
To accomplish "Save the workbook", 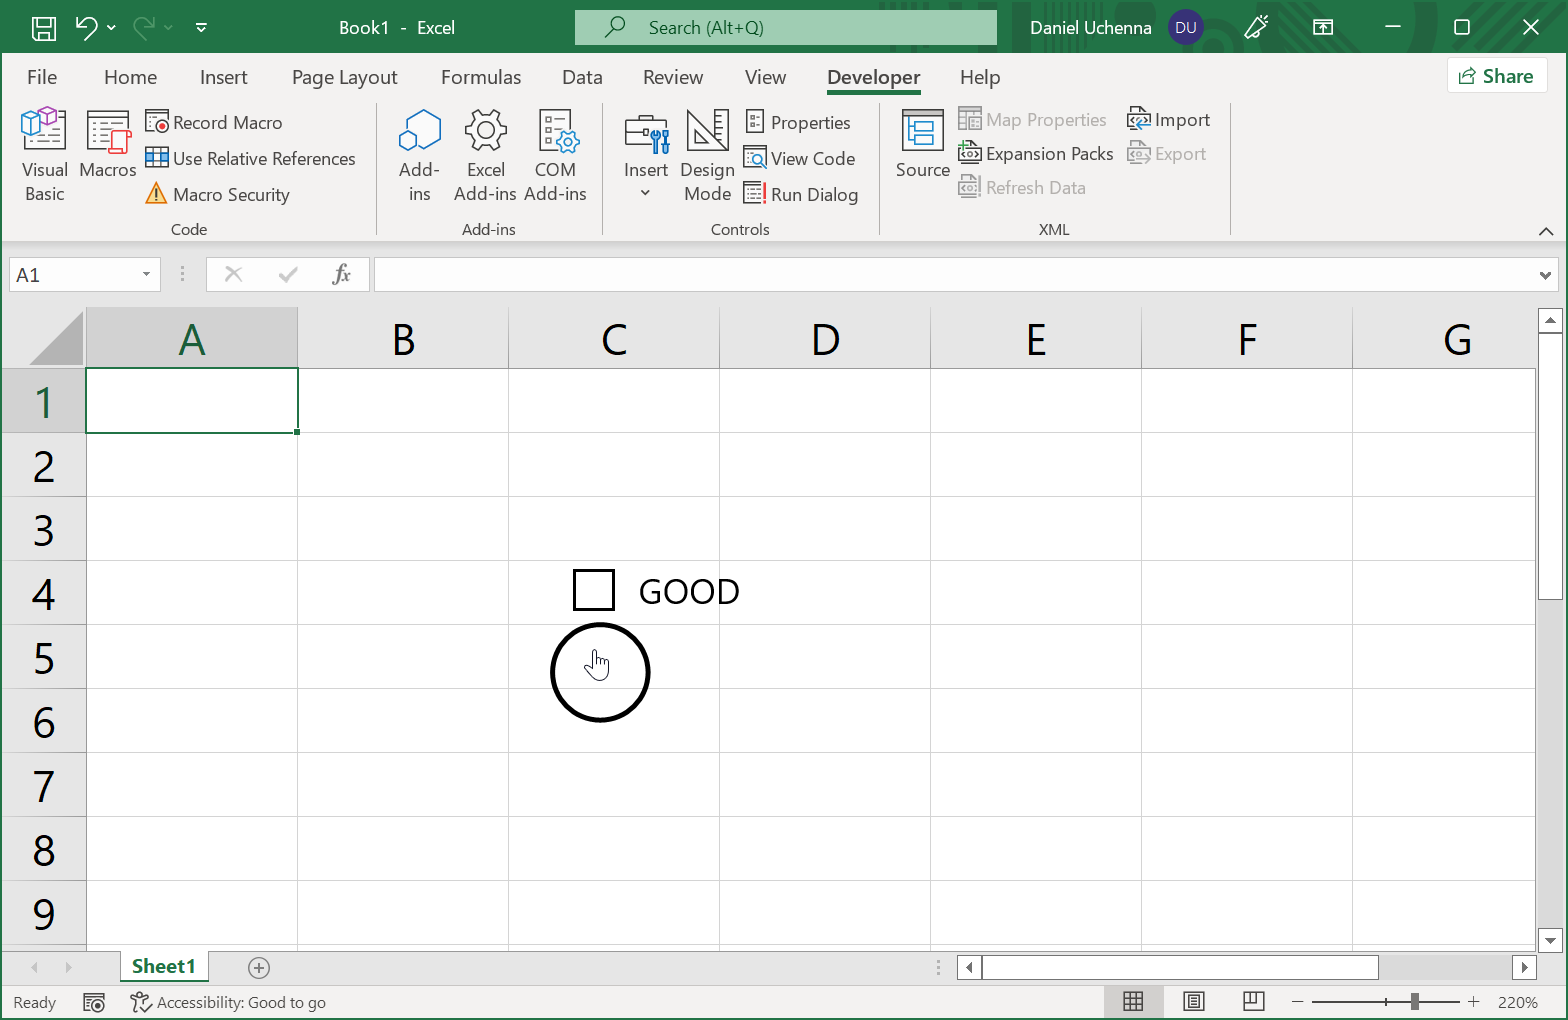I will [44, 28].
